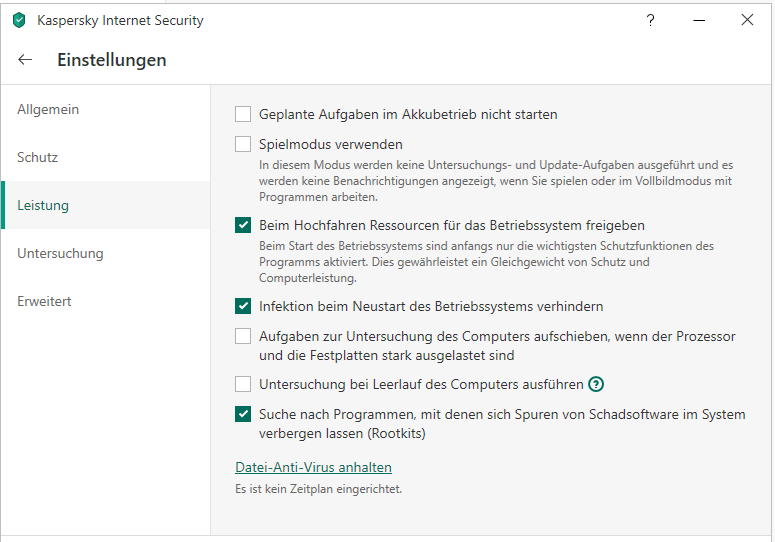This screenshot has width=775, height=542.
Task: Click the 'Einstellungen' page heading
Action: (x=111, y=60)
